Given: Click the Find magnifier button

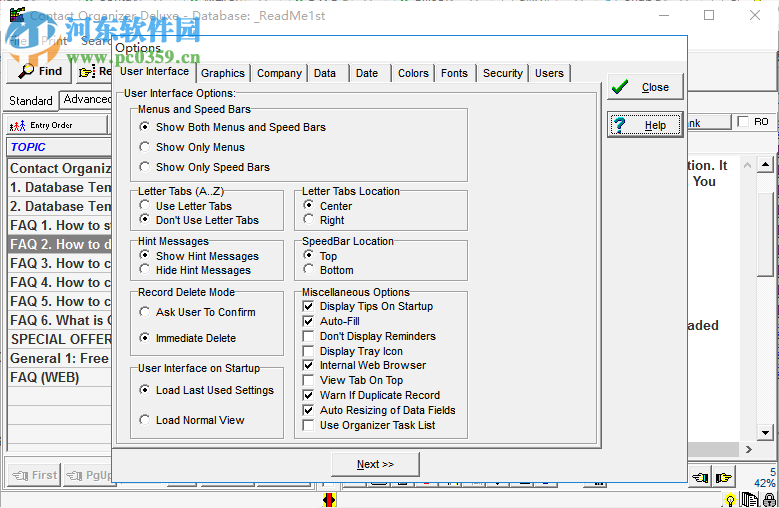Looking at the screenshot, I should (x=40, y=72).
